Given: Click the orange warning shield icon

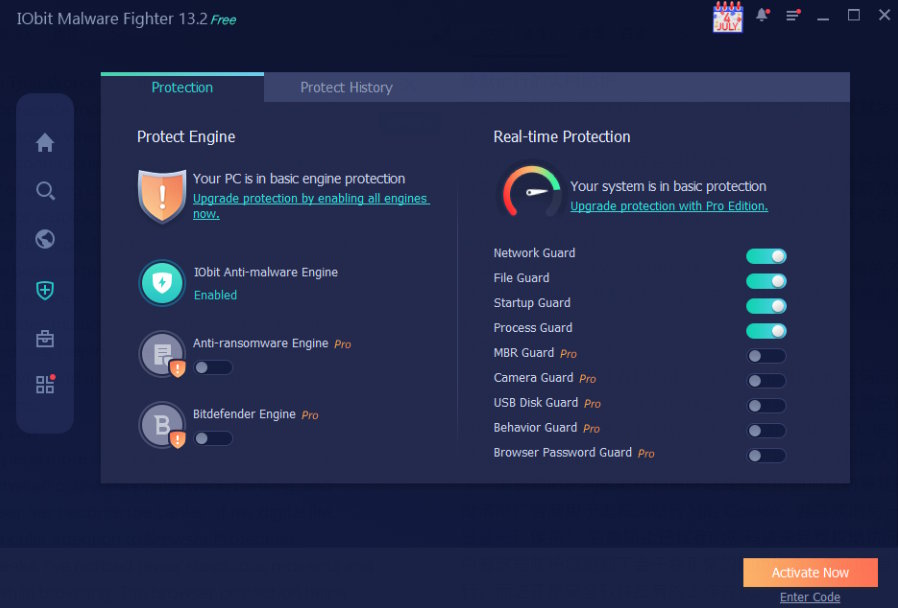Looking at the screenshot, I should (x=162, y=196).
